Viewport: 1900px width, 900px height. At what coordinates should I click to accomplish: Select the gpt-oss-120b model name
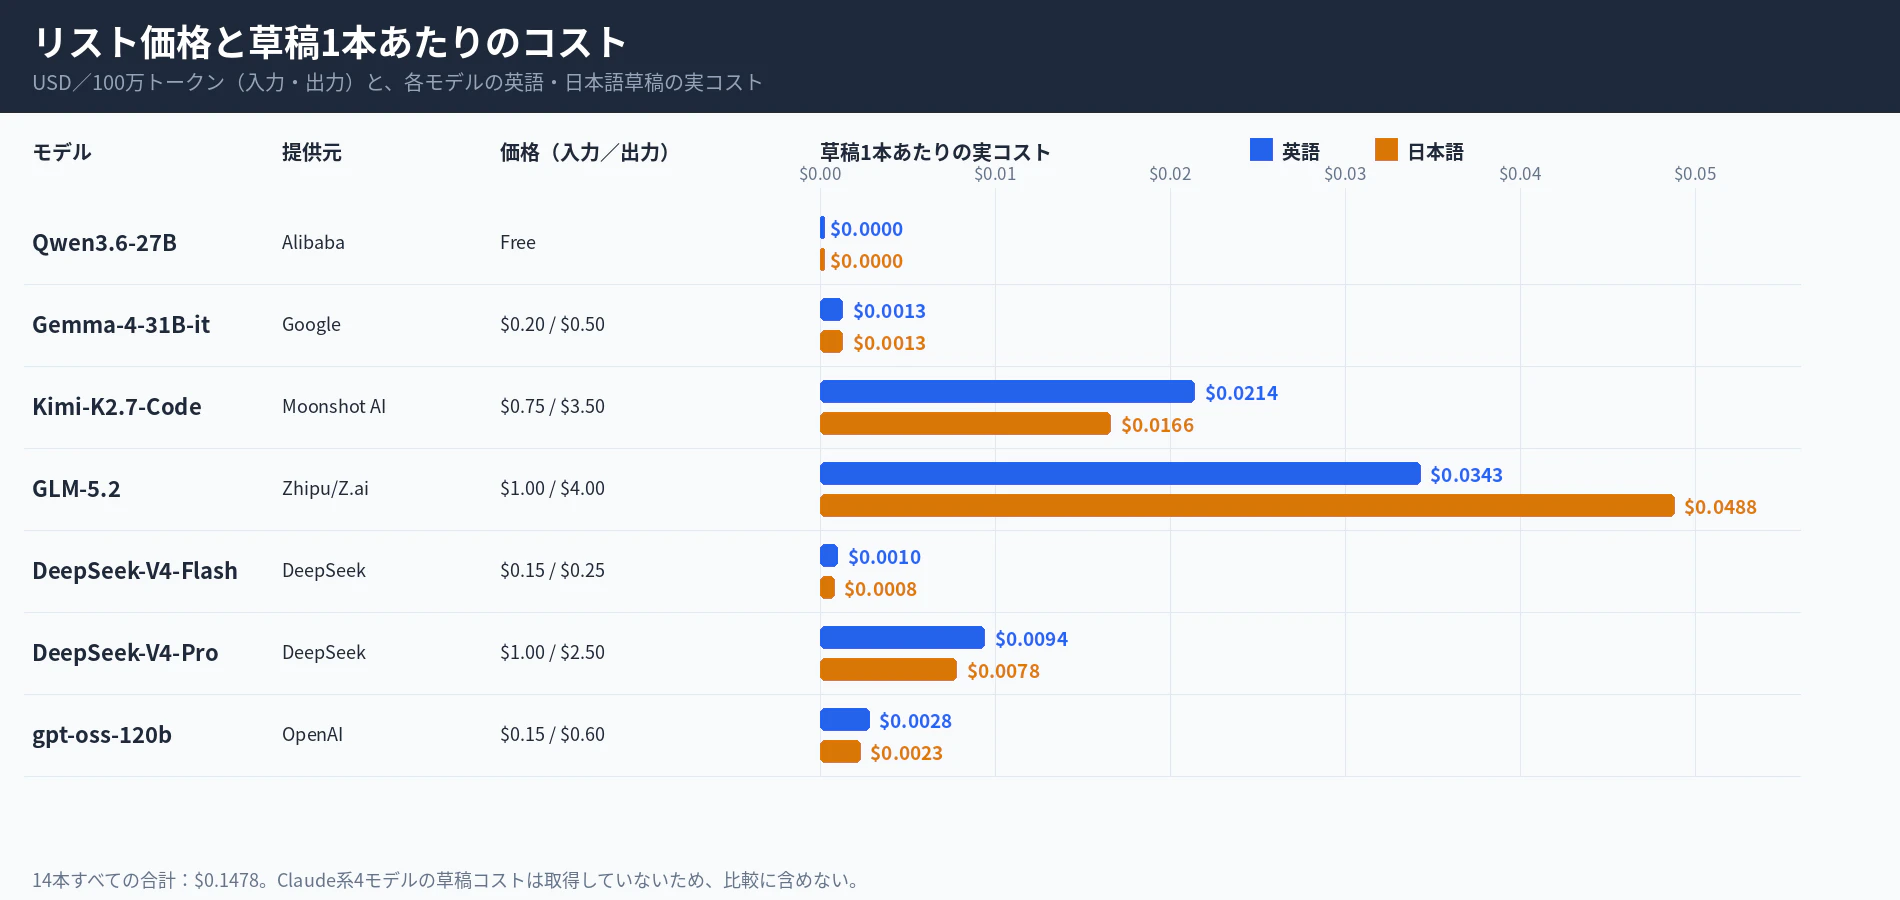coord(102,735)
